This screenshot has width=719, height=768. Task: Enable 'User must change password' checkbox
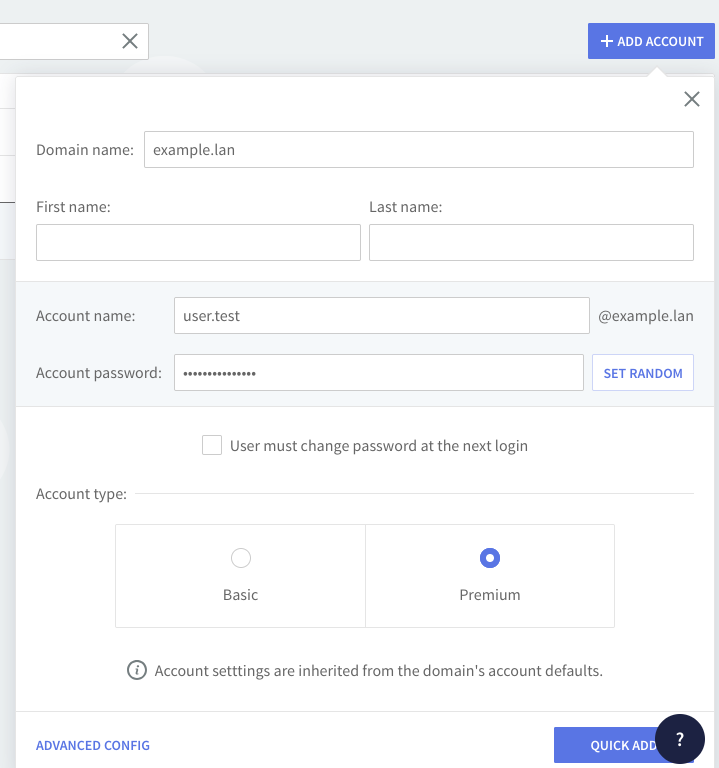212,445
